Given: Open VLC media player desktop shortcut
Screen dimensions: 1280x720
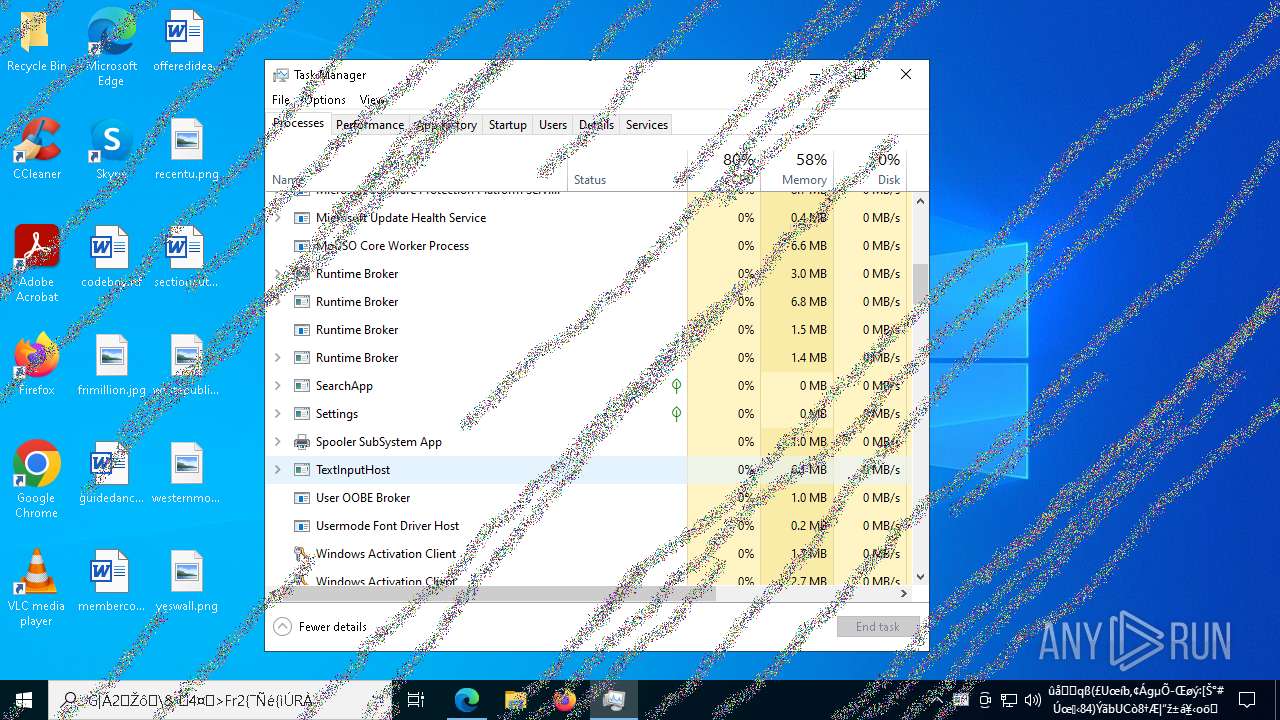Looking at the screenshot, I should (x=37, y=588).
